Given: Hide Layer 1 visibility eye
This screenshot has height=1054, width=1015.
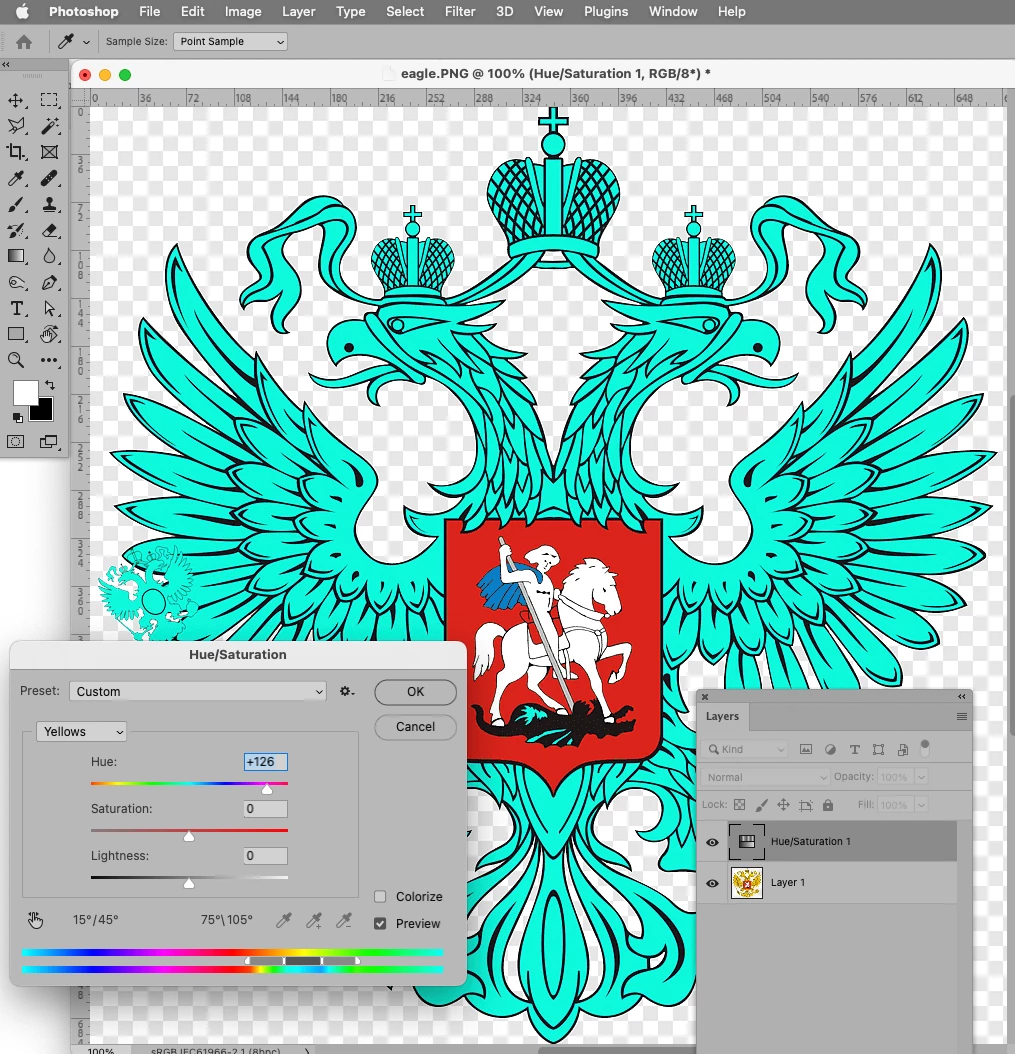Looking at the screenshot, I should (713, 883).
